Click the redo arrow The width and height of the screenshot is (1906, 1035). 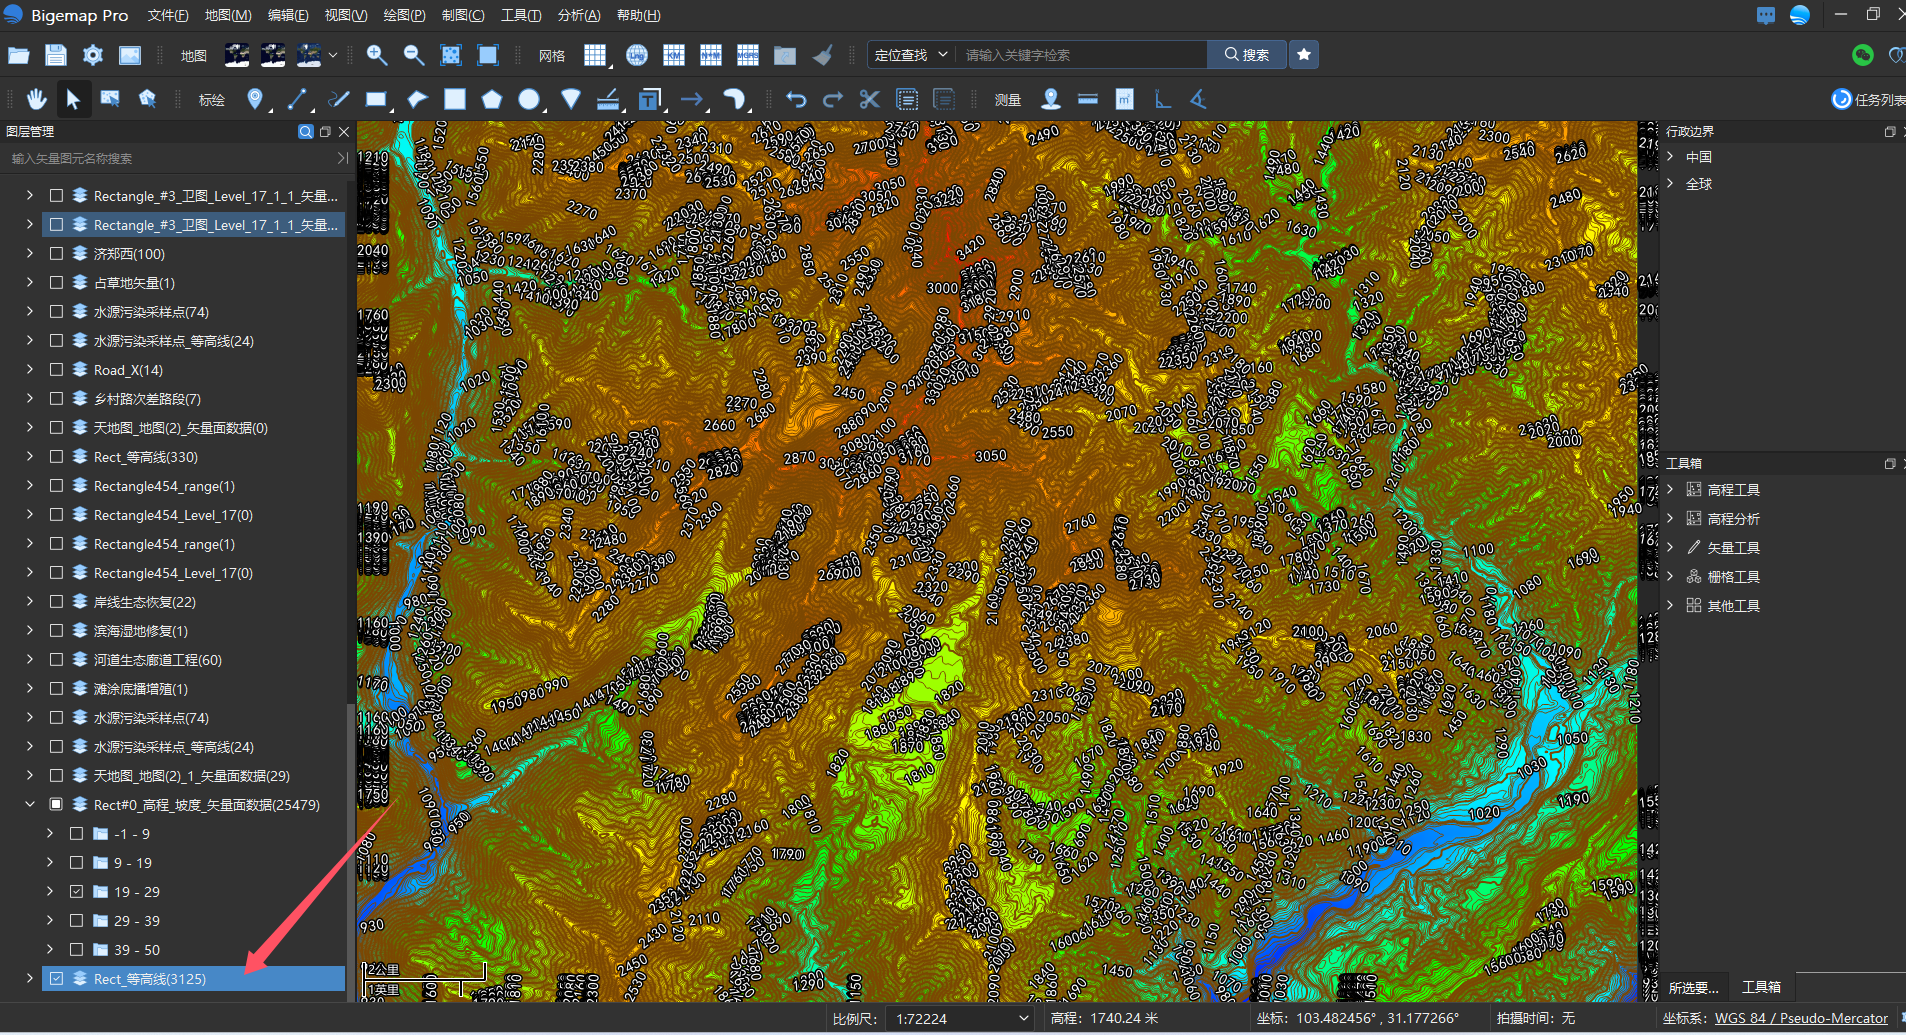(833, 99)
